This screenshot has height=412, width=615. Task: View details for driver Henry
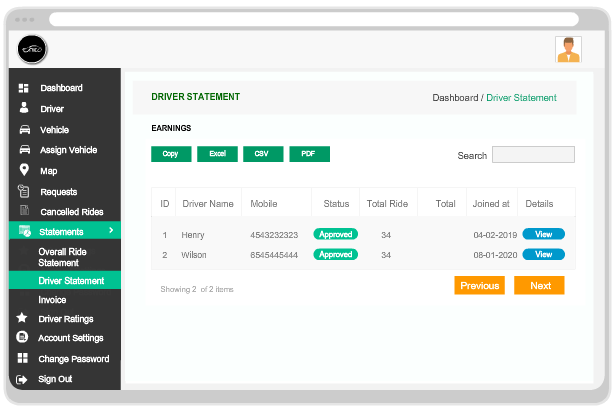543,234
